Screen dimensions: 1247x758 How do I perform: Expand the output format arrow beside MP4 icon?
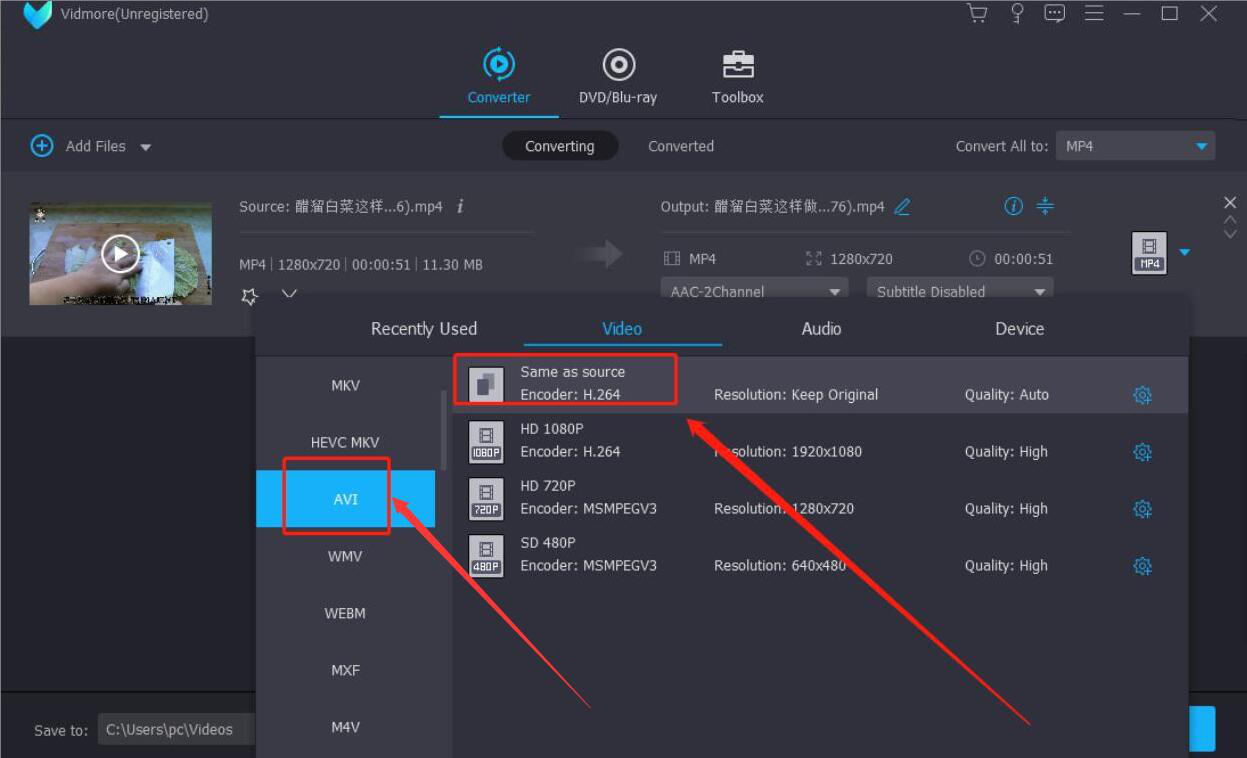(x=1185, y=252)
